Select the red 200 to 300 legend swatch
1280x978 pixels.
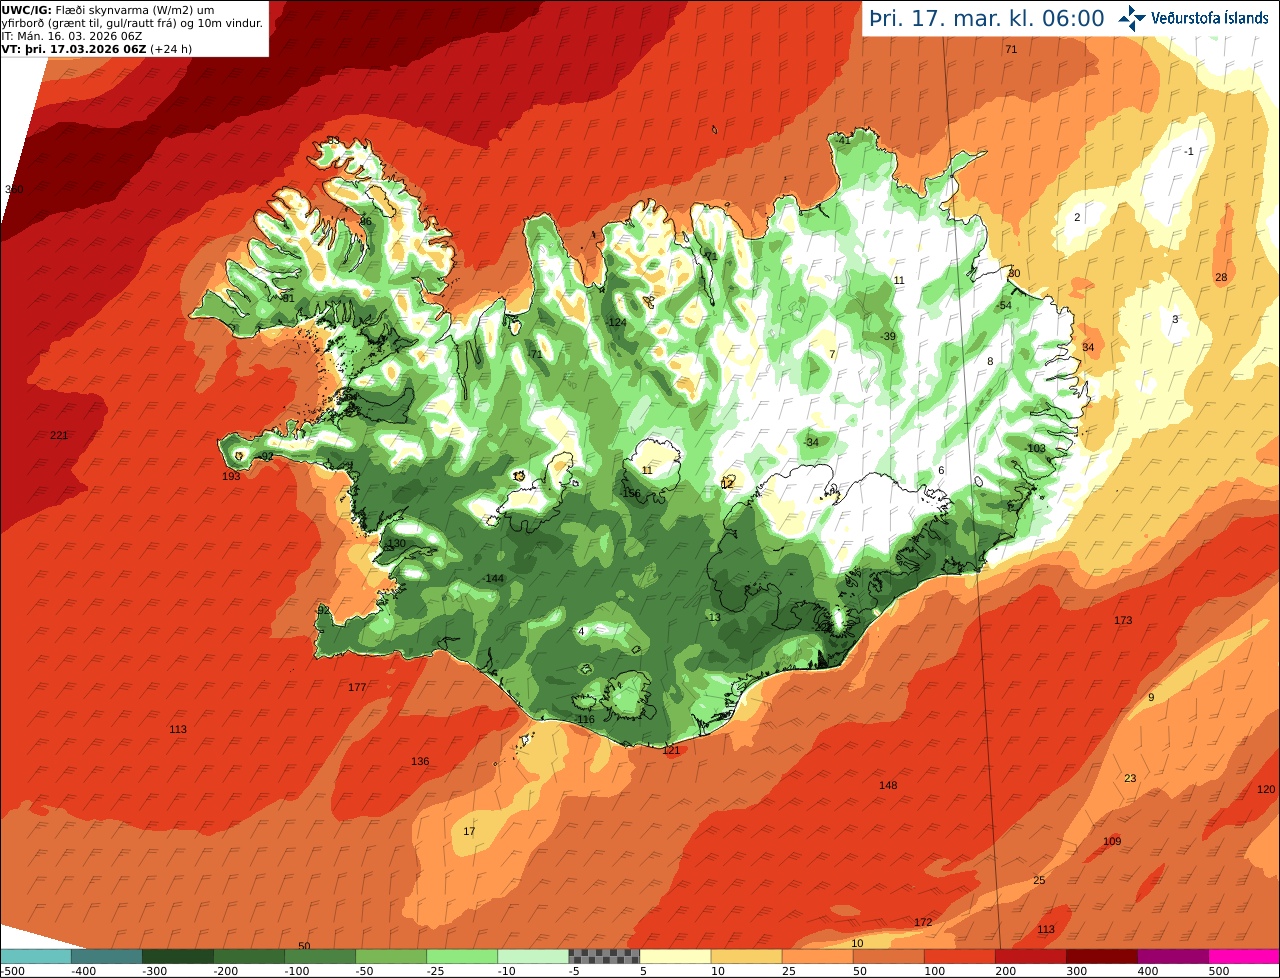tap(1030, 956)
